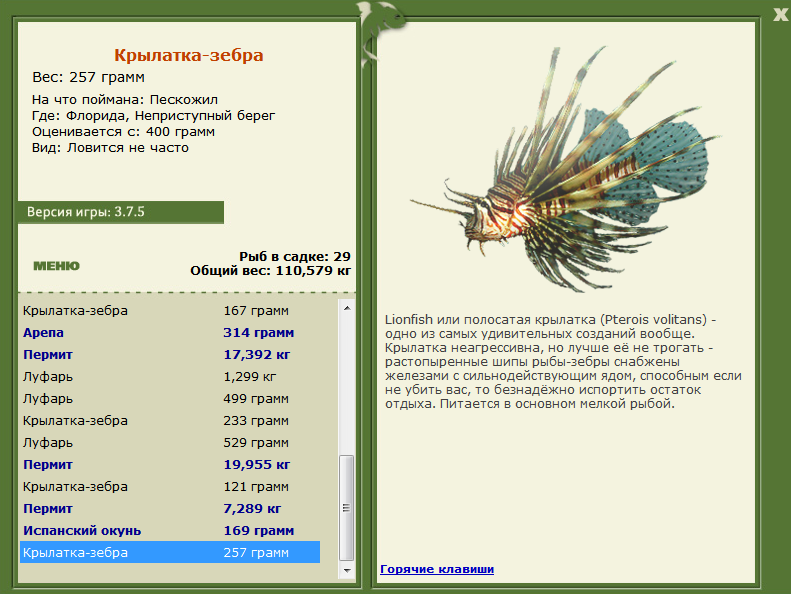The height and width of the screenshot is (594, 791).
Task: Select the Пермит 17,392 кг row
Action: tap(170, 354)
